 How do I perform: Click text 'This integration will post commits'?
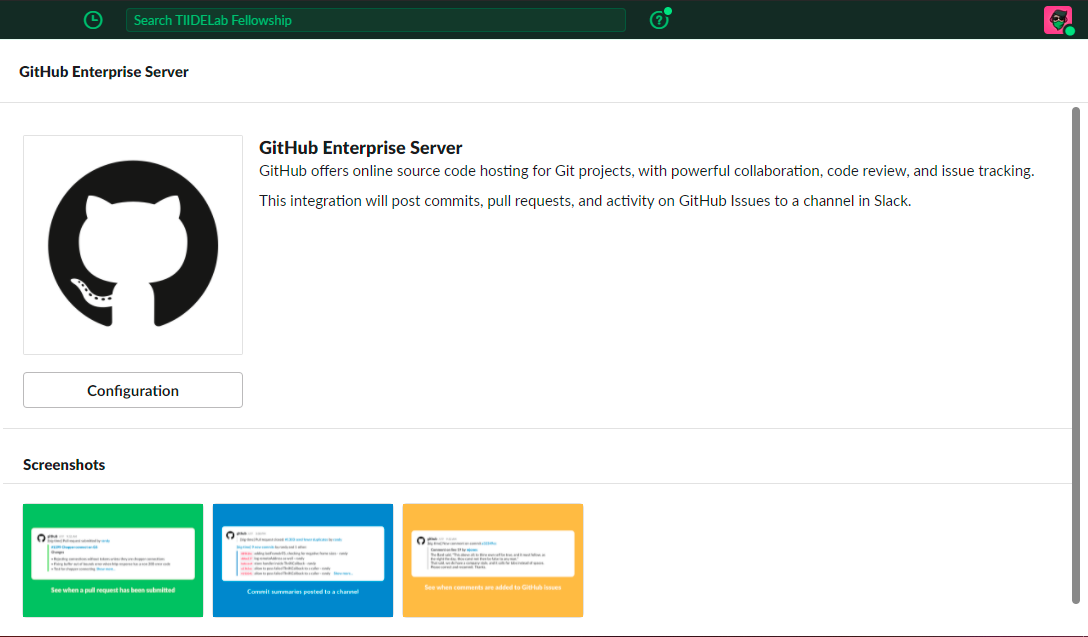point(371,201)
